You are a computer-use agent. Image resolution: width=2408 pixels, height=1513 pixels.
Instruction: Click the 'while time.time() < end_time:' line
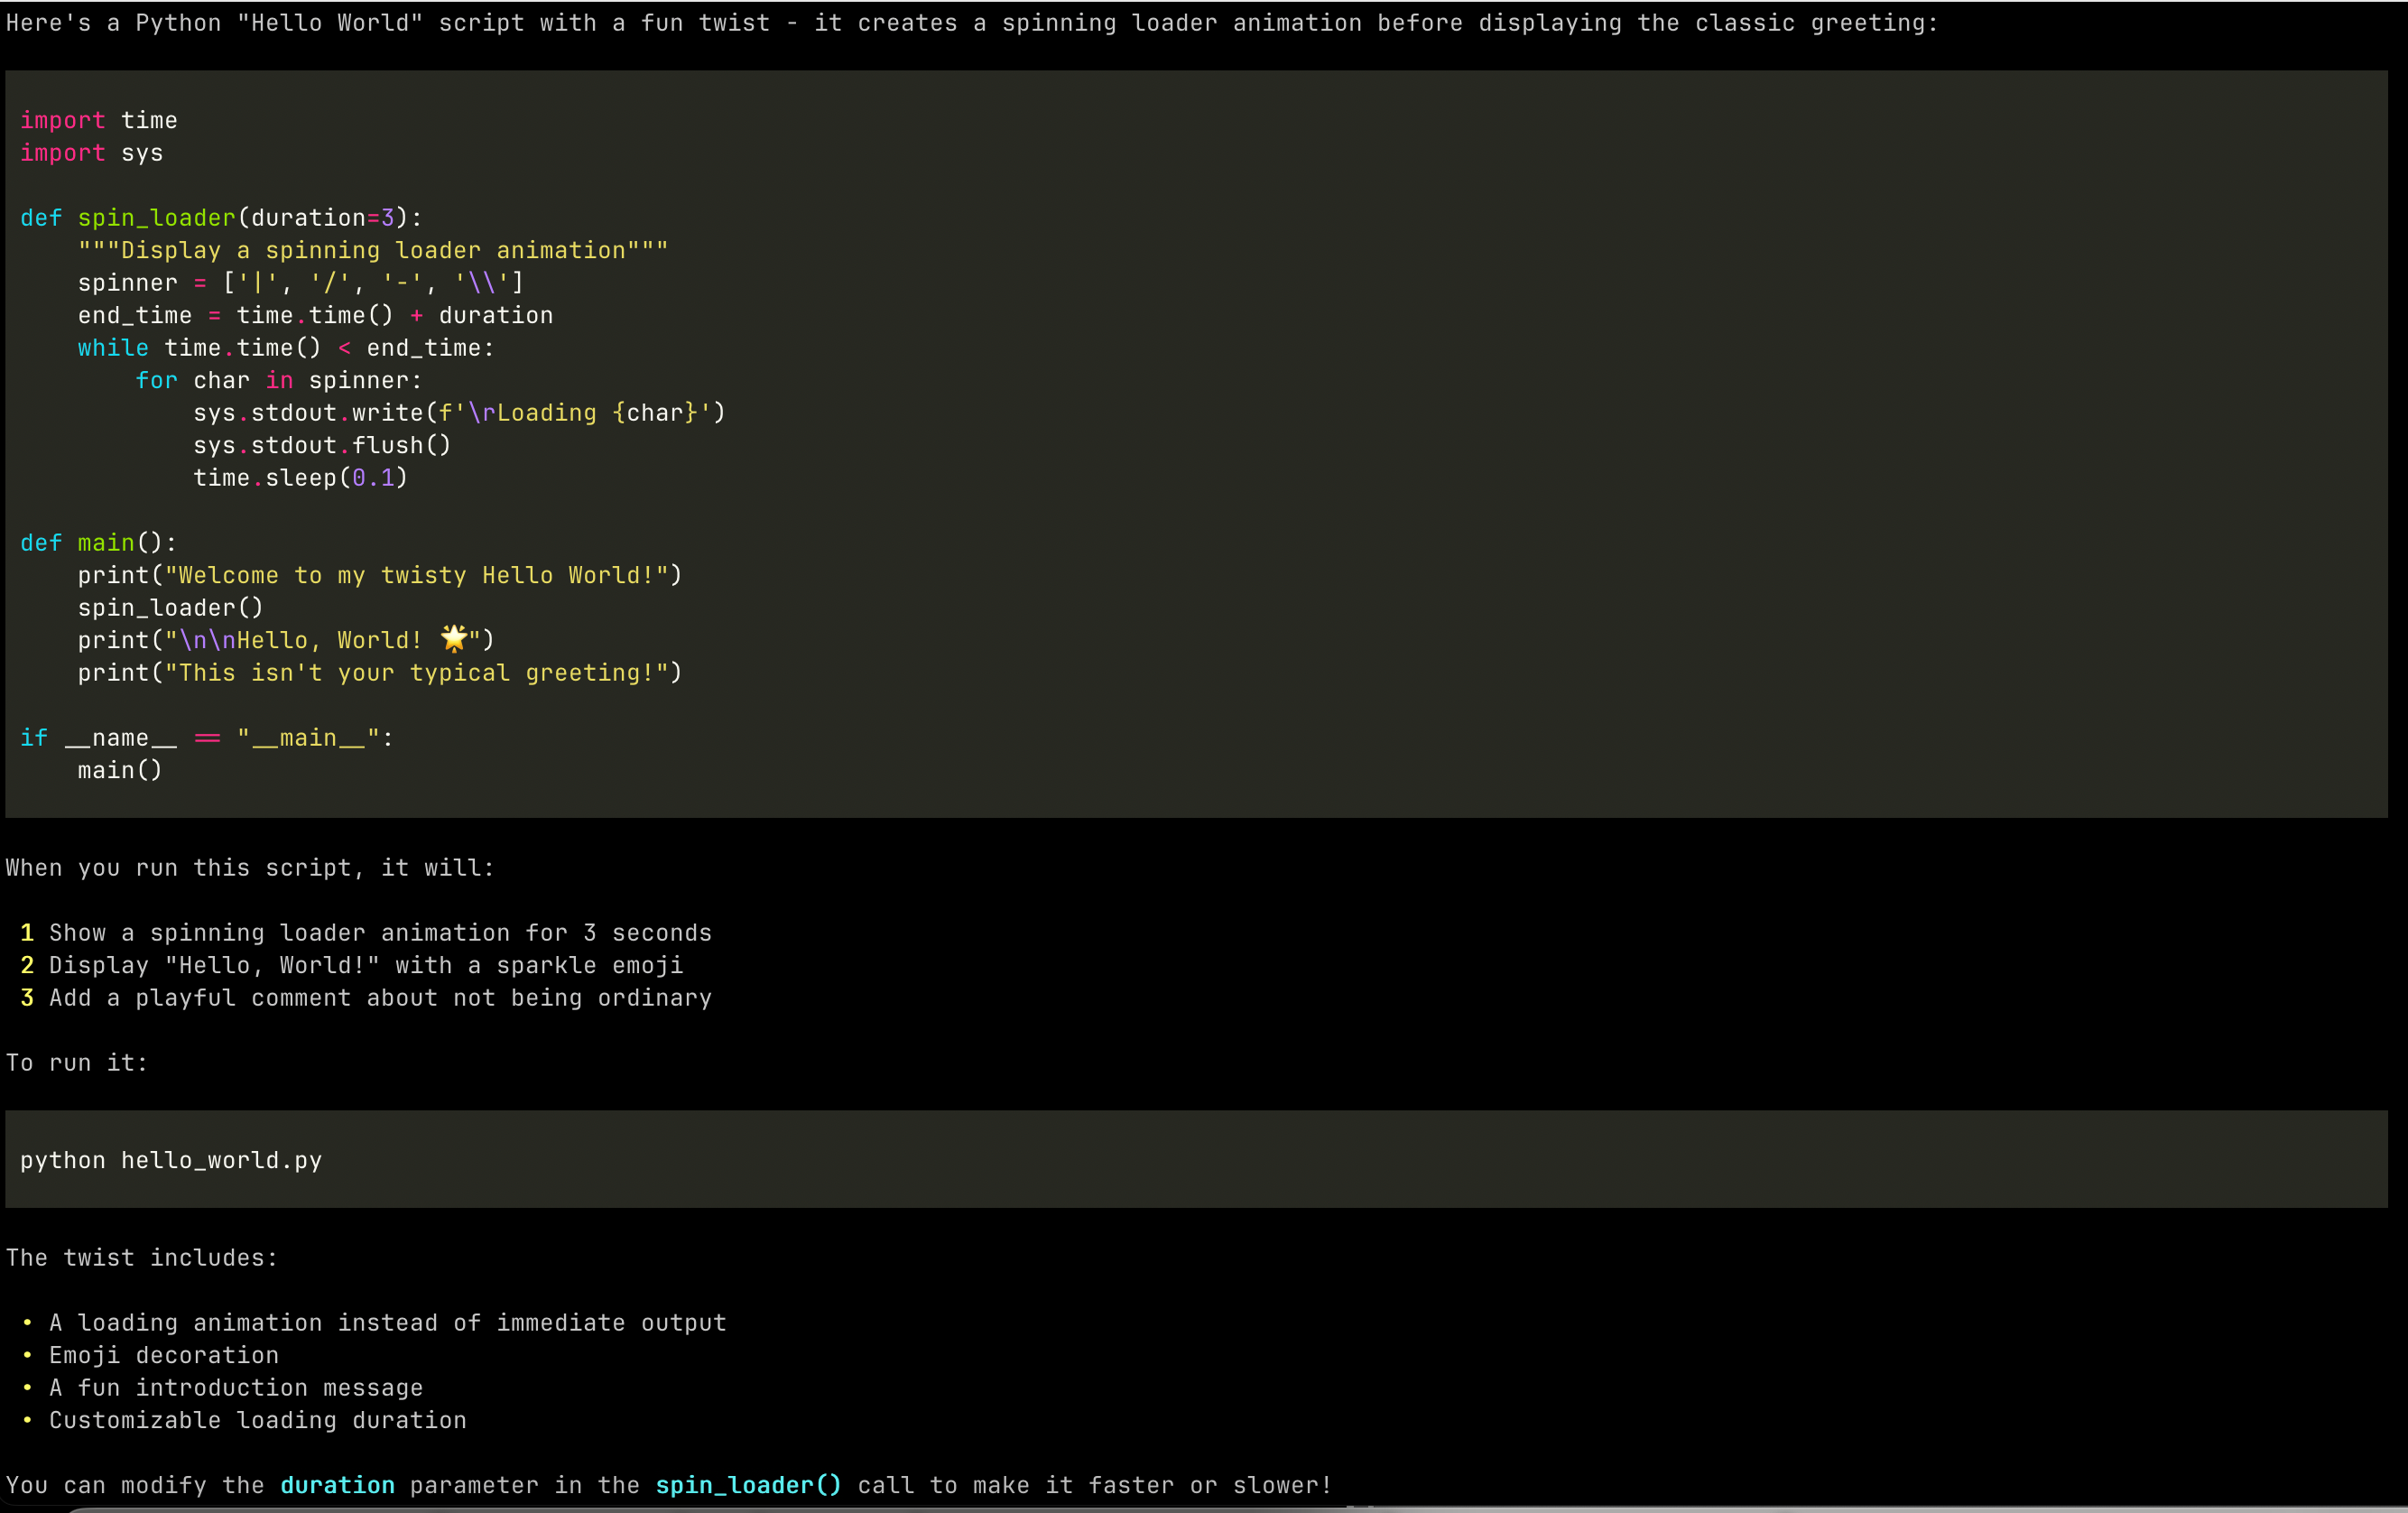286,348
